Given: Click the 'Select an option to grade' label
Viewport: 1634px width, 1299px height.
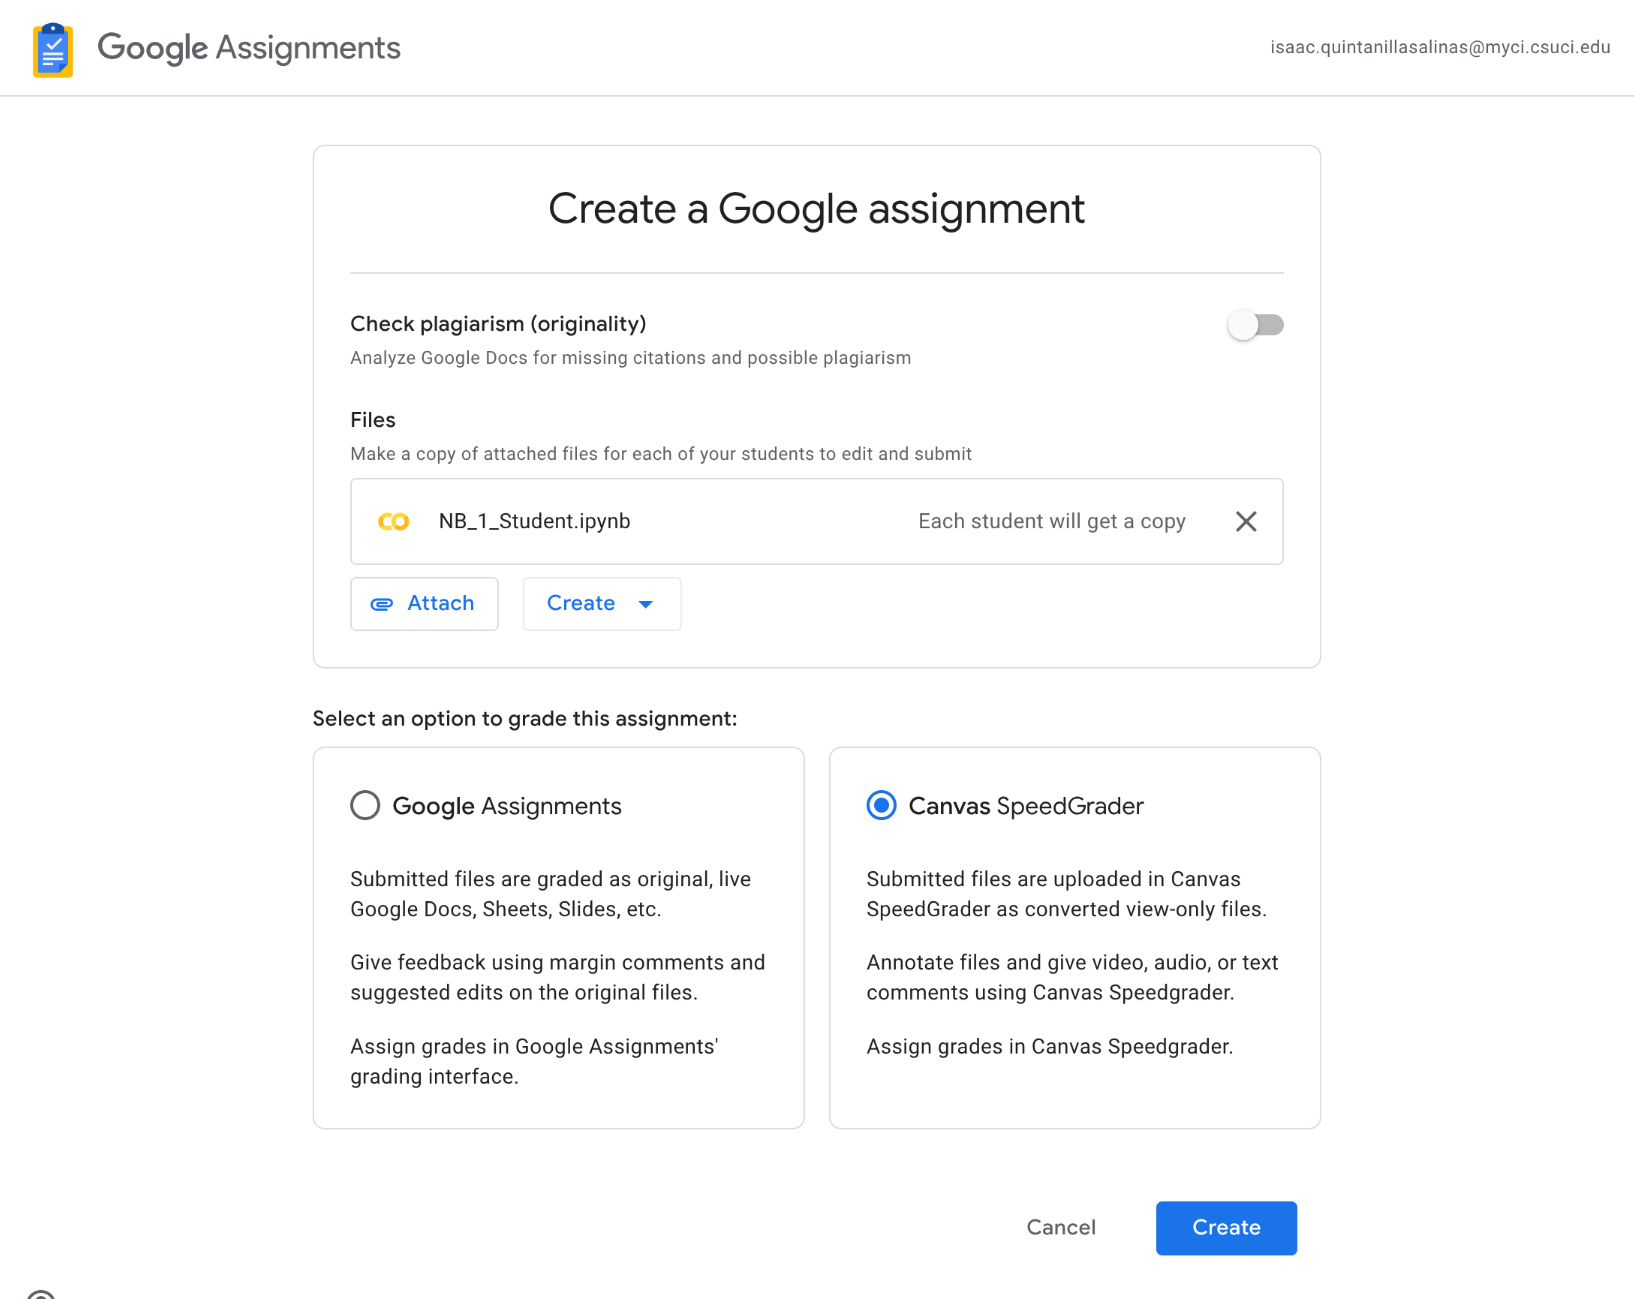Looking at the screenshot, I should [524, 718].
